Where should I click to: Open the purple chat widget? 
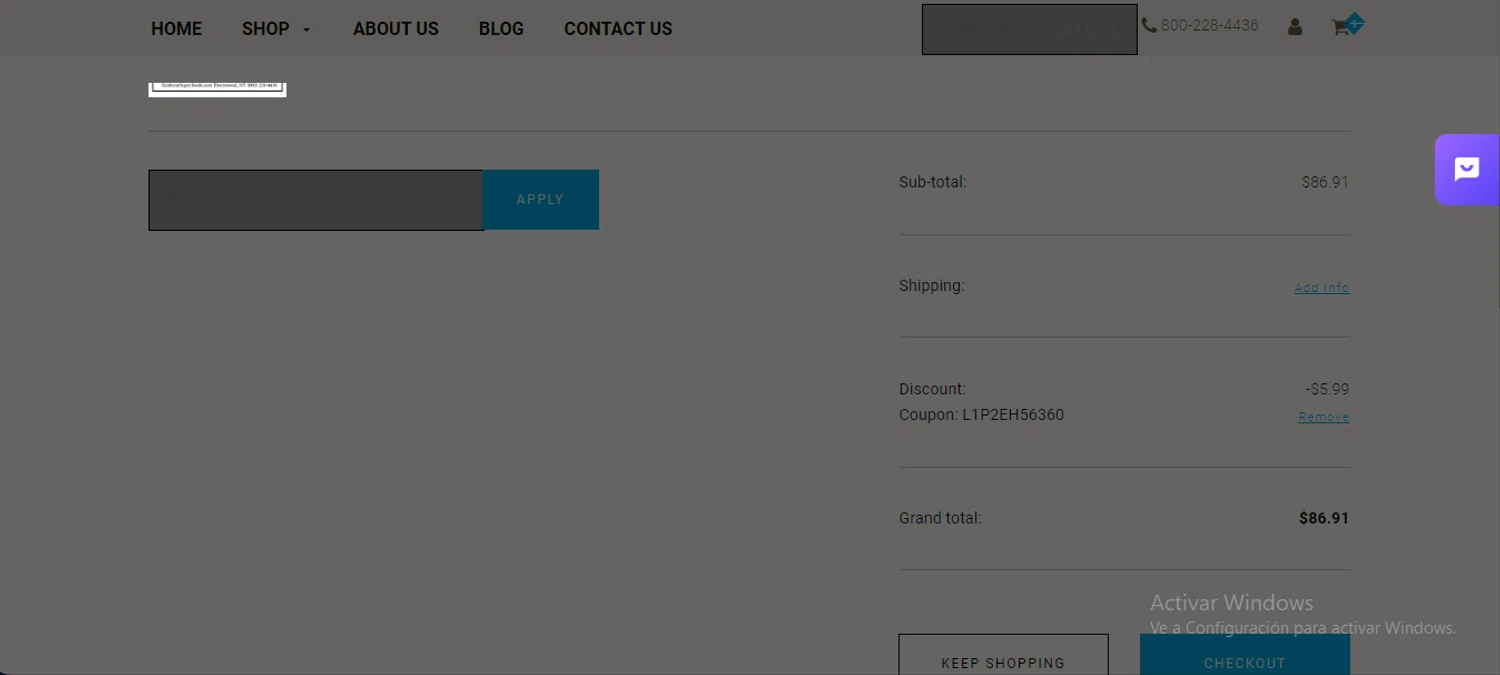(1467, 169)
